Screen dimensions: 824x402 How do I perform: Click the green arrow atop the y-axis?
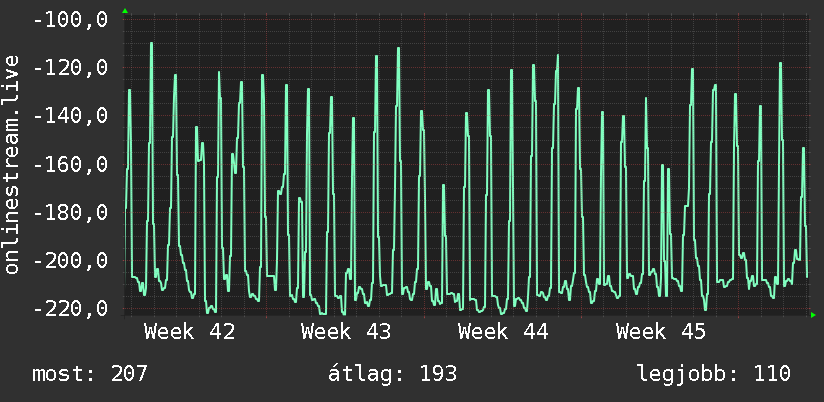tap(125, 11)
